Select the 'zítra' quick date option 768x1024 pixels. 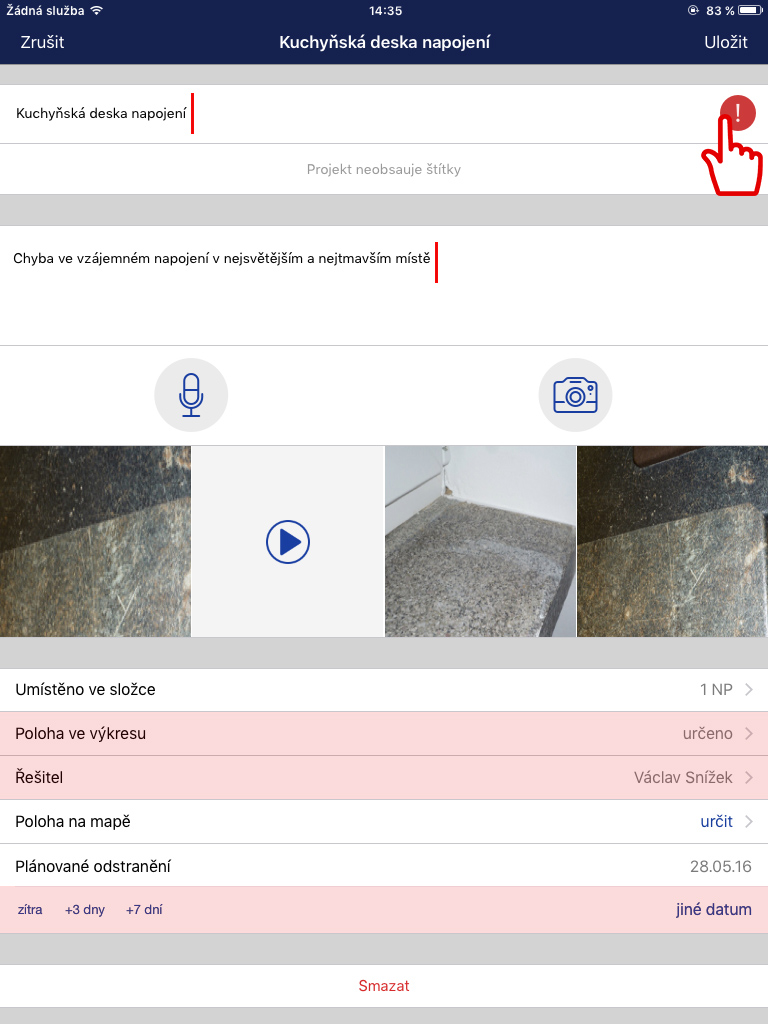pos(30,909)
